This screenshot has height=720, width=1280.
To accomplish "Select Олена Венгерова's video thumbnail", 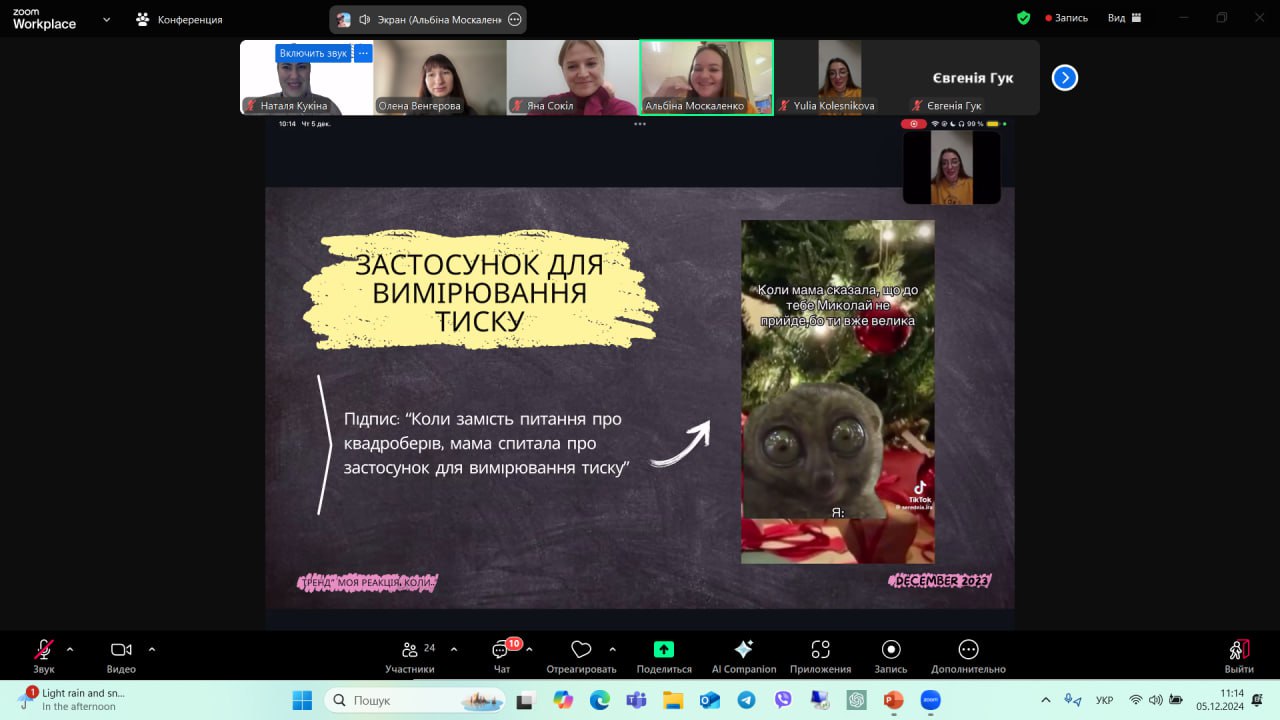I will [440, 77].
